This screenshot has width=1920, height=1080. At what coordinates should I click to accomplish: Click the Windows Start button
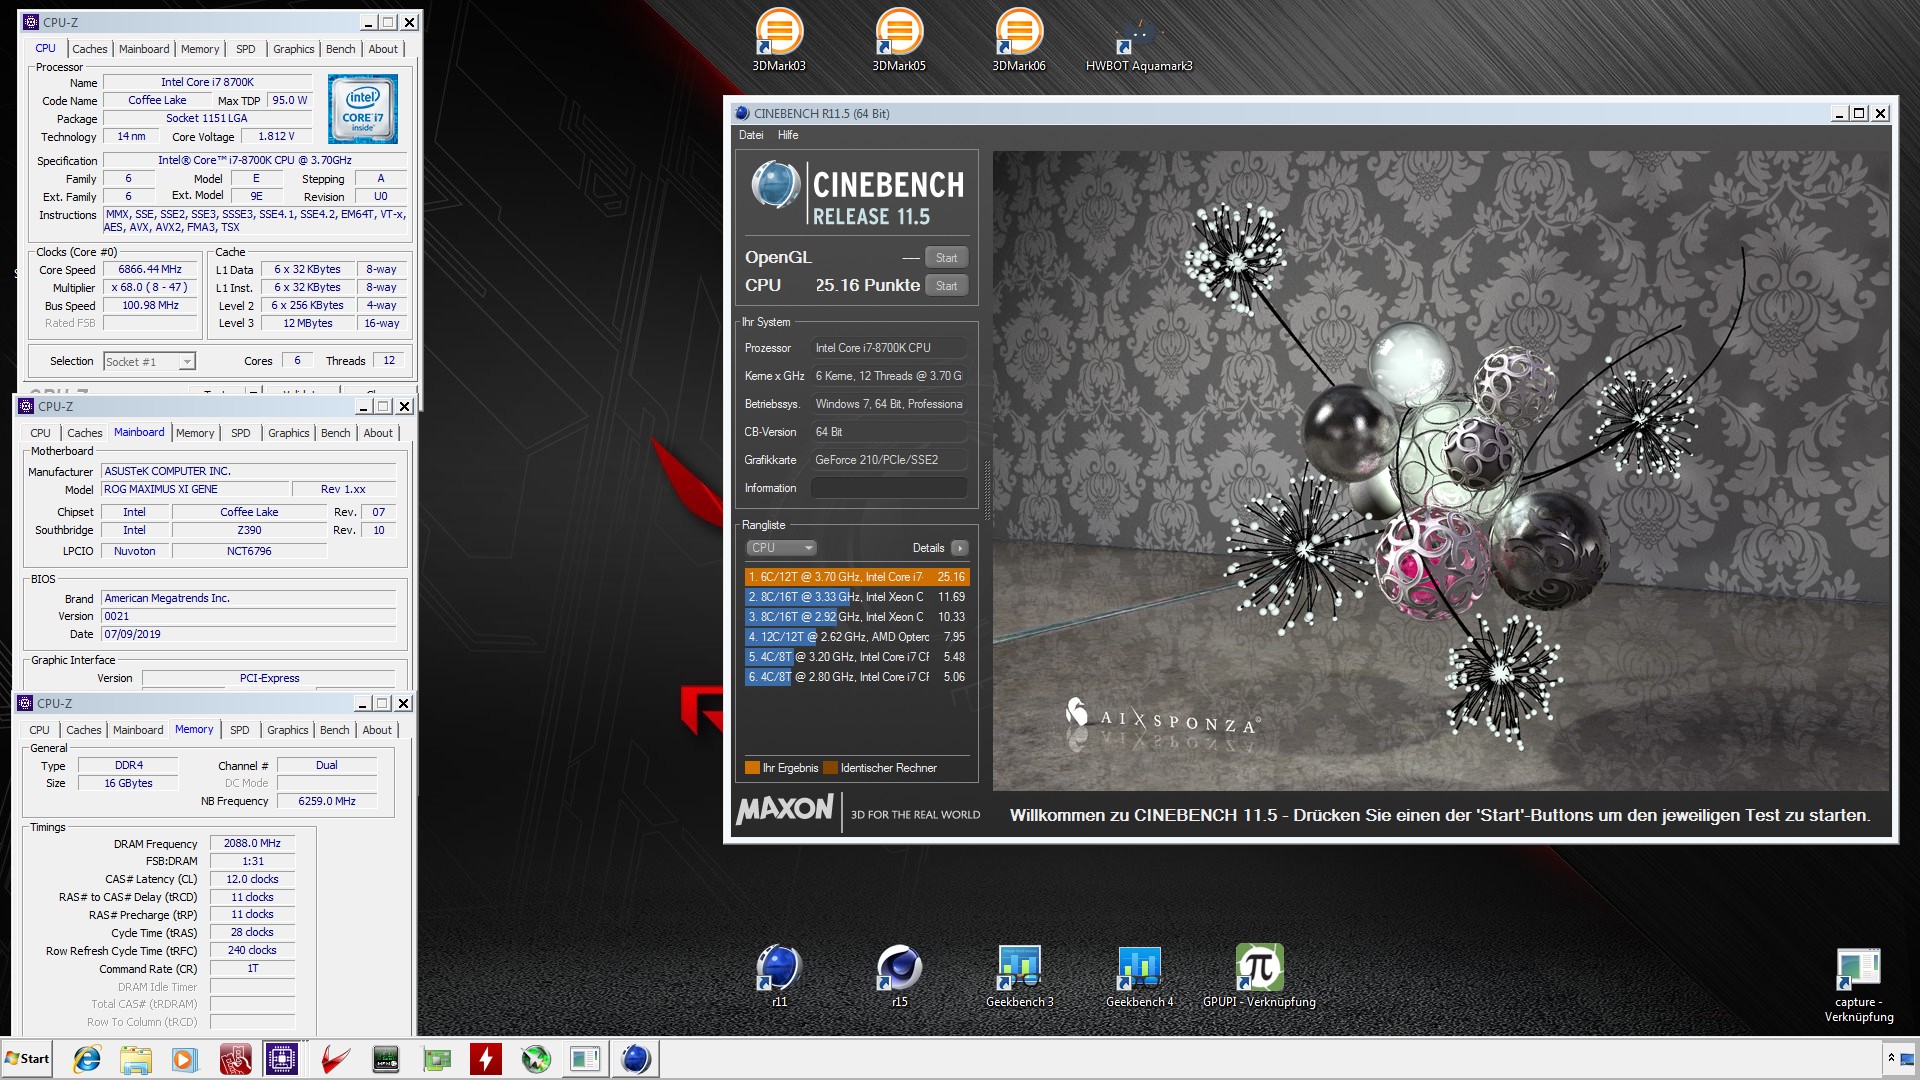[27, 1059]
